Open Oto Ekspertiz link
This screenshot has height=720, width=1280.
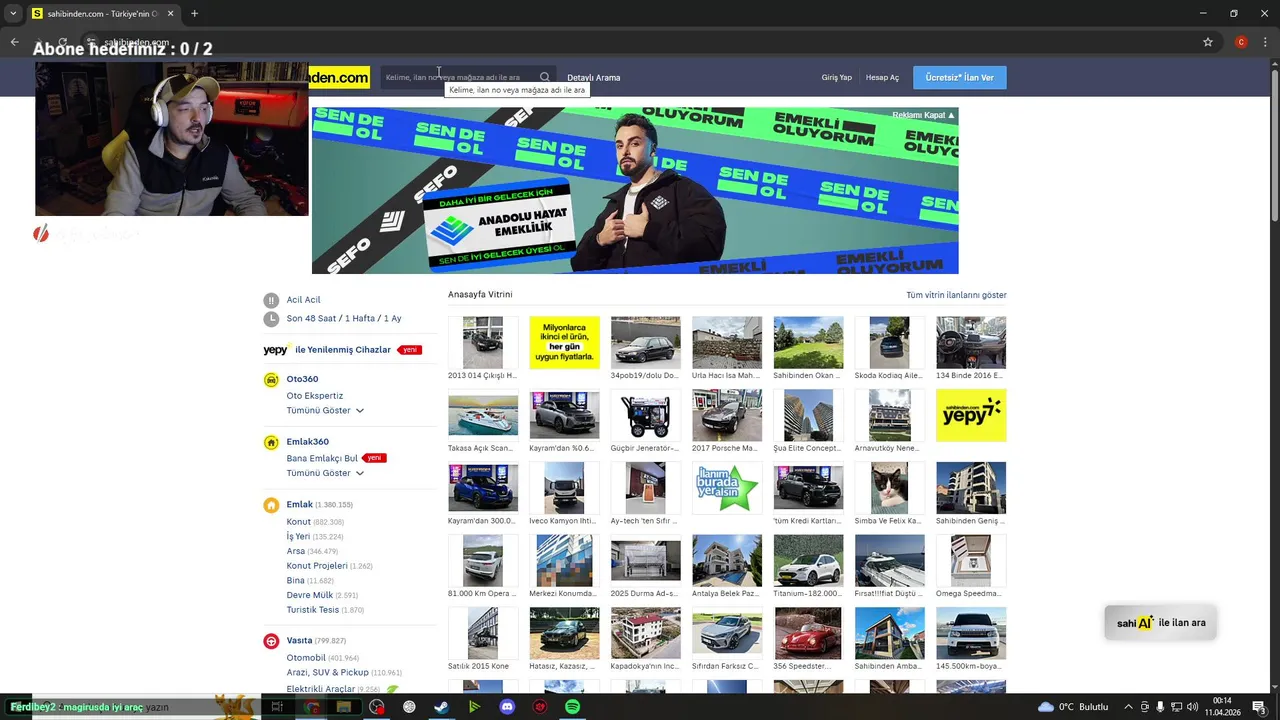click(315, 396)
